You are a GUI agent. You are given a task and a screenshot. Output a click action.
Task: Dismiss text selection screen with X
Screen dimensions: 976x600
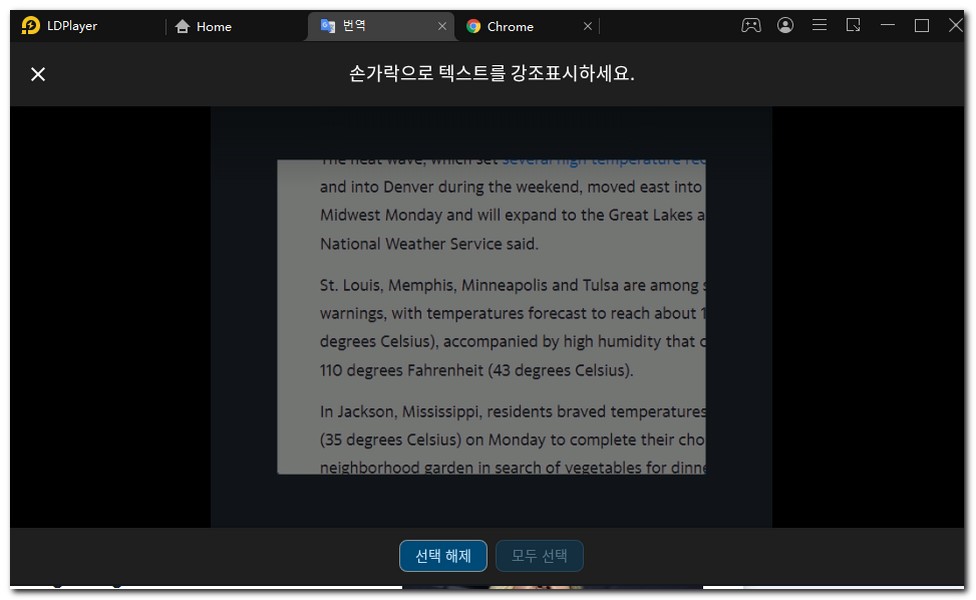pos(38,74)
